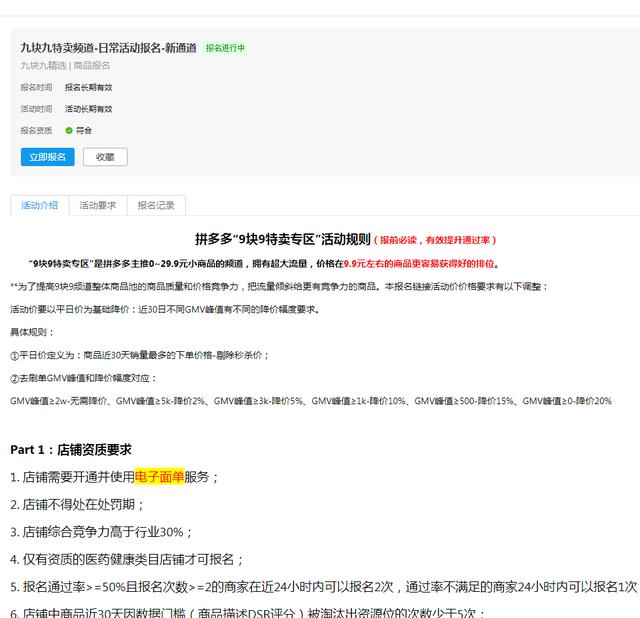640x618 pixels.
Task: Click the 收藏 button
Action: (105, 157)
